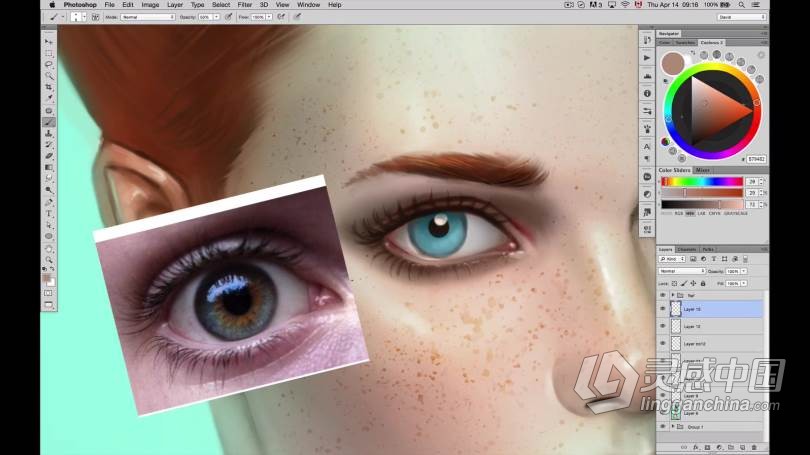
Task: Toggle visibility of Group 1
Action: coord(662,427)
